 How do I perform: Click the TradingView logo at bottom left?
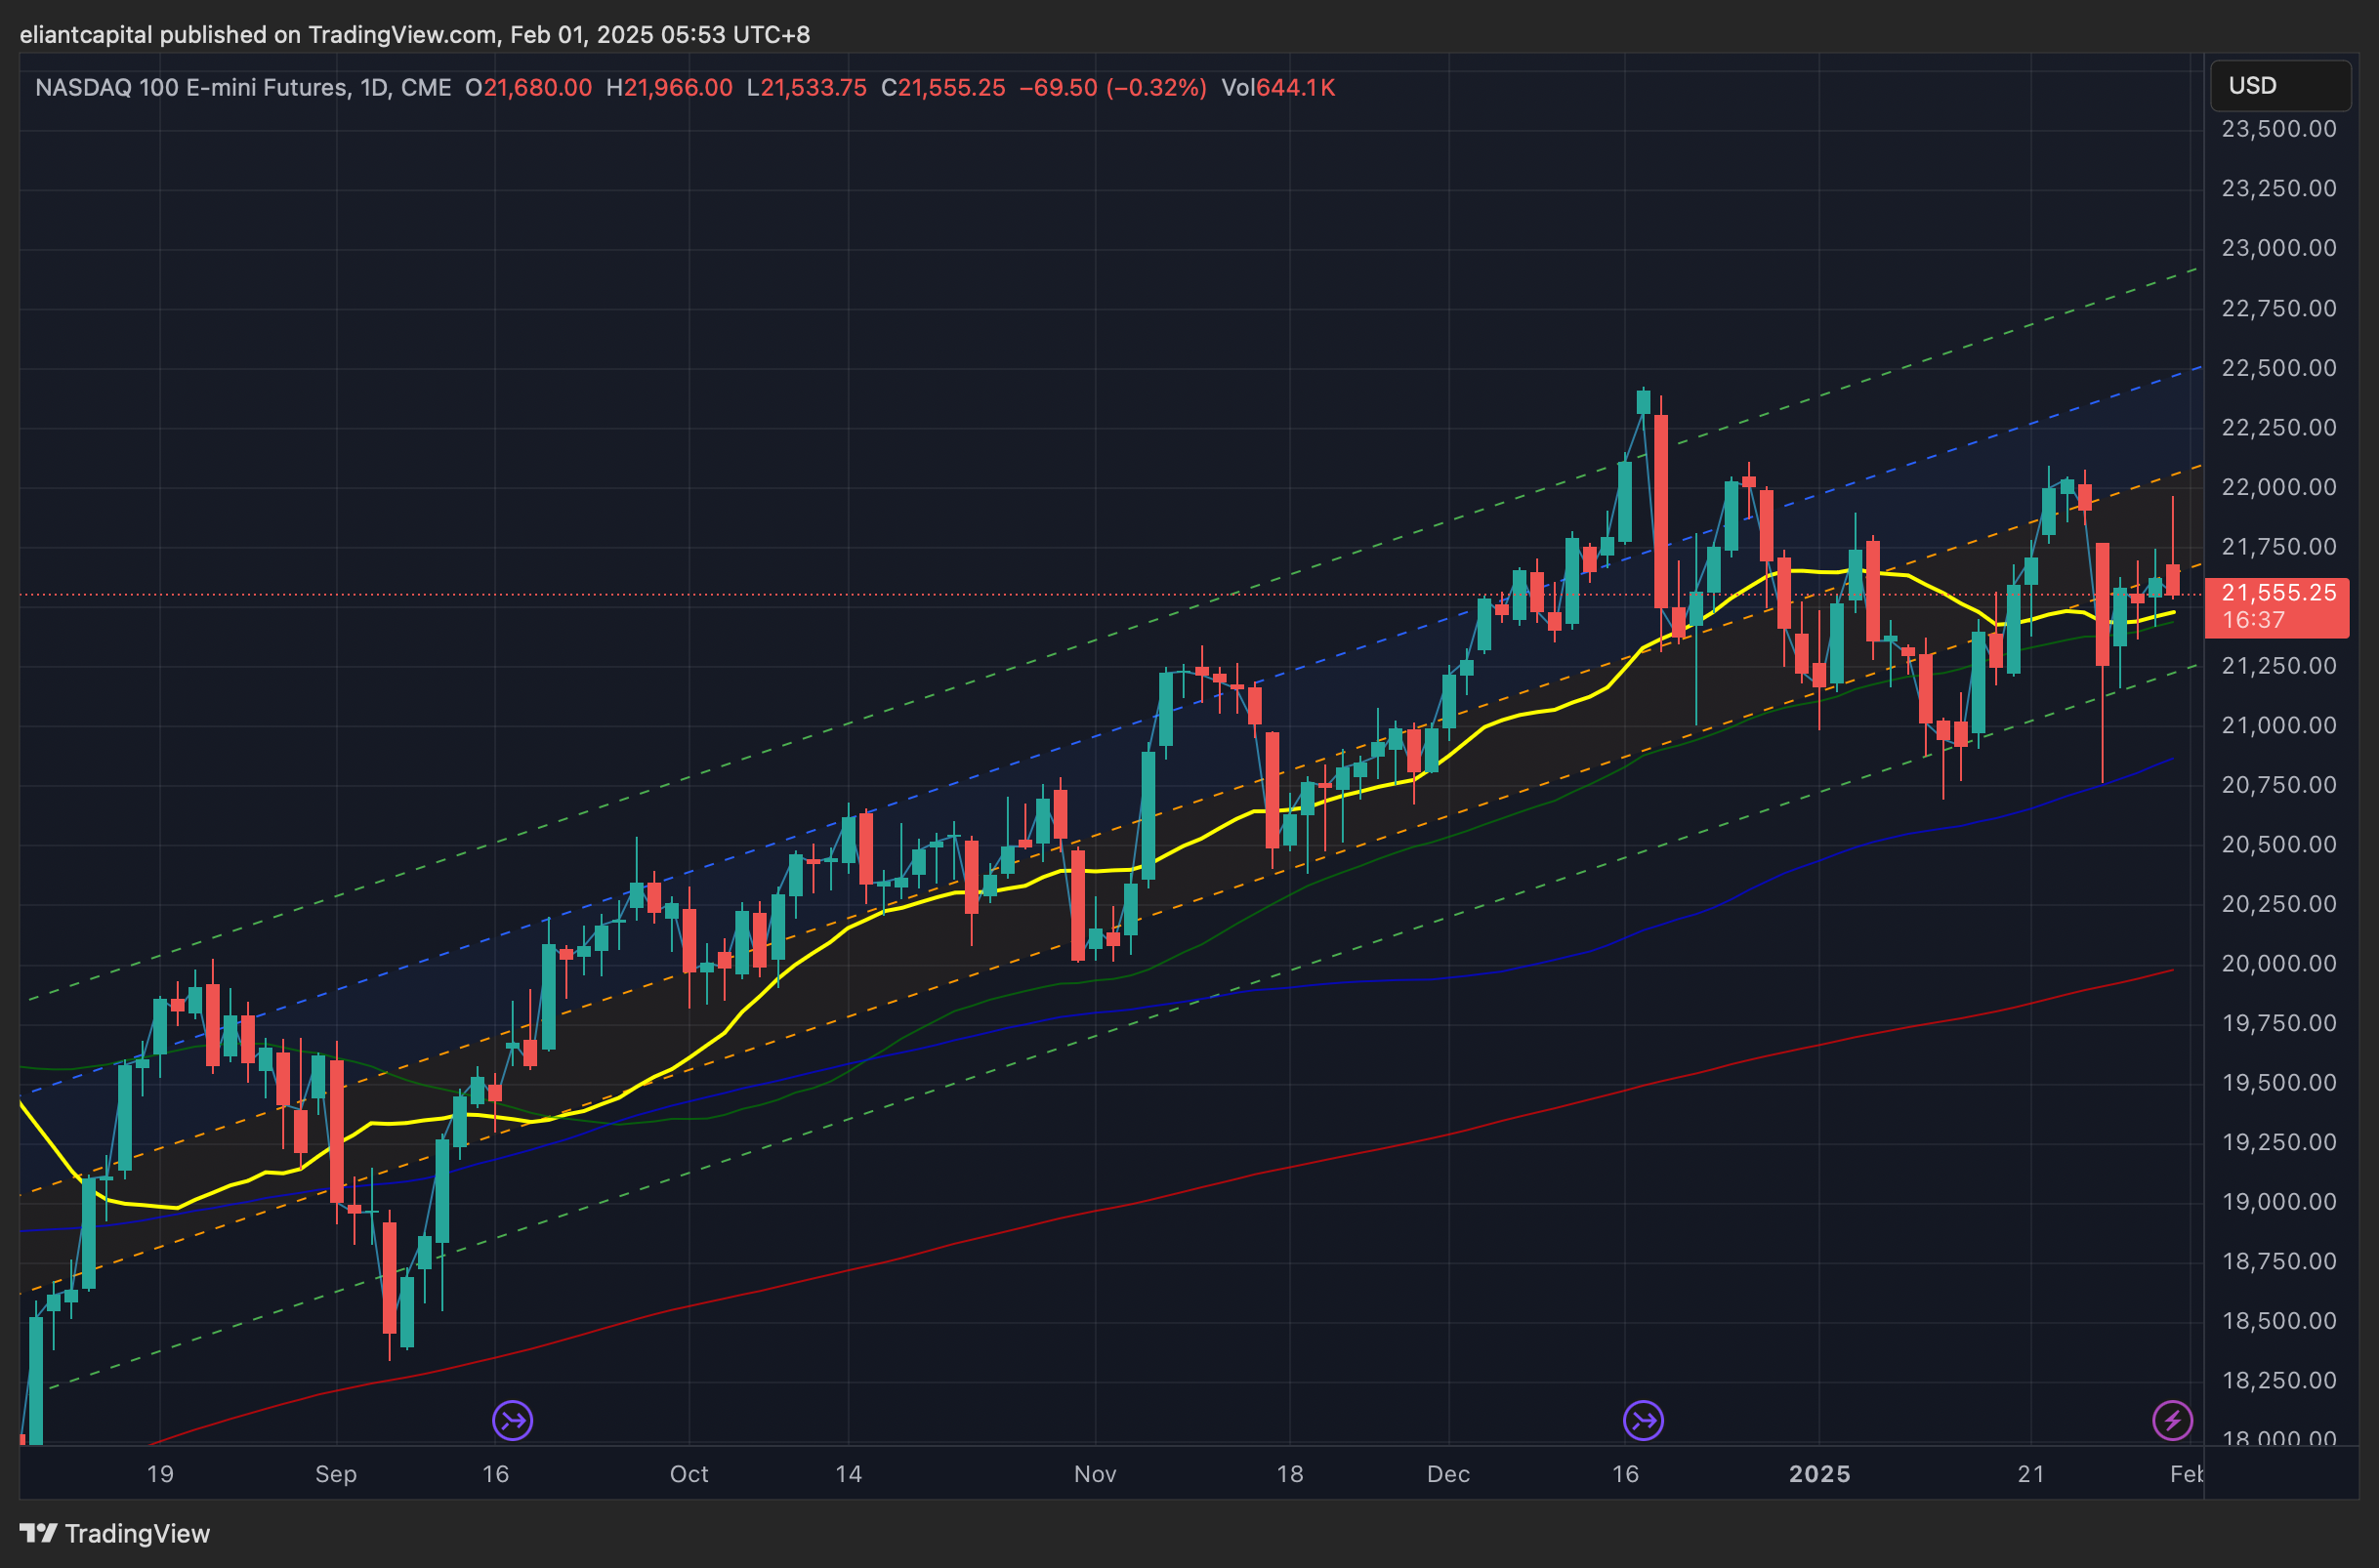click(x=114, y=1533)
